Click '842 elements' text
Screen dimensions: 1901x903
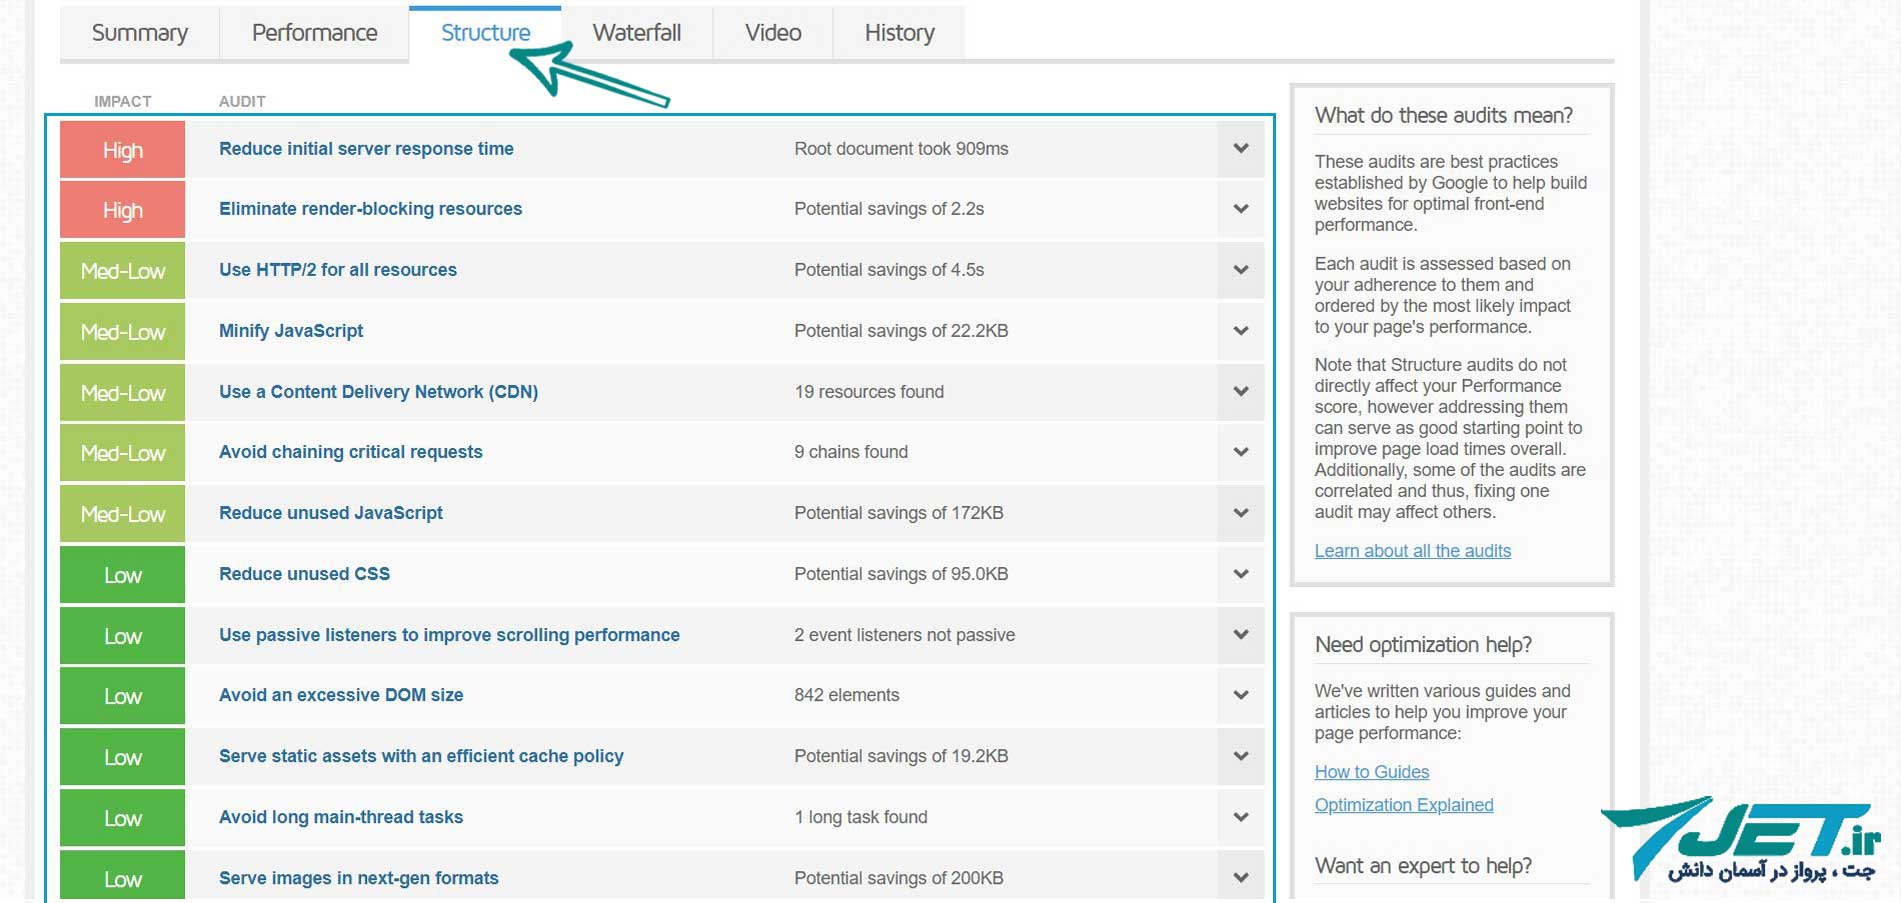coord(846,695)
